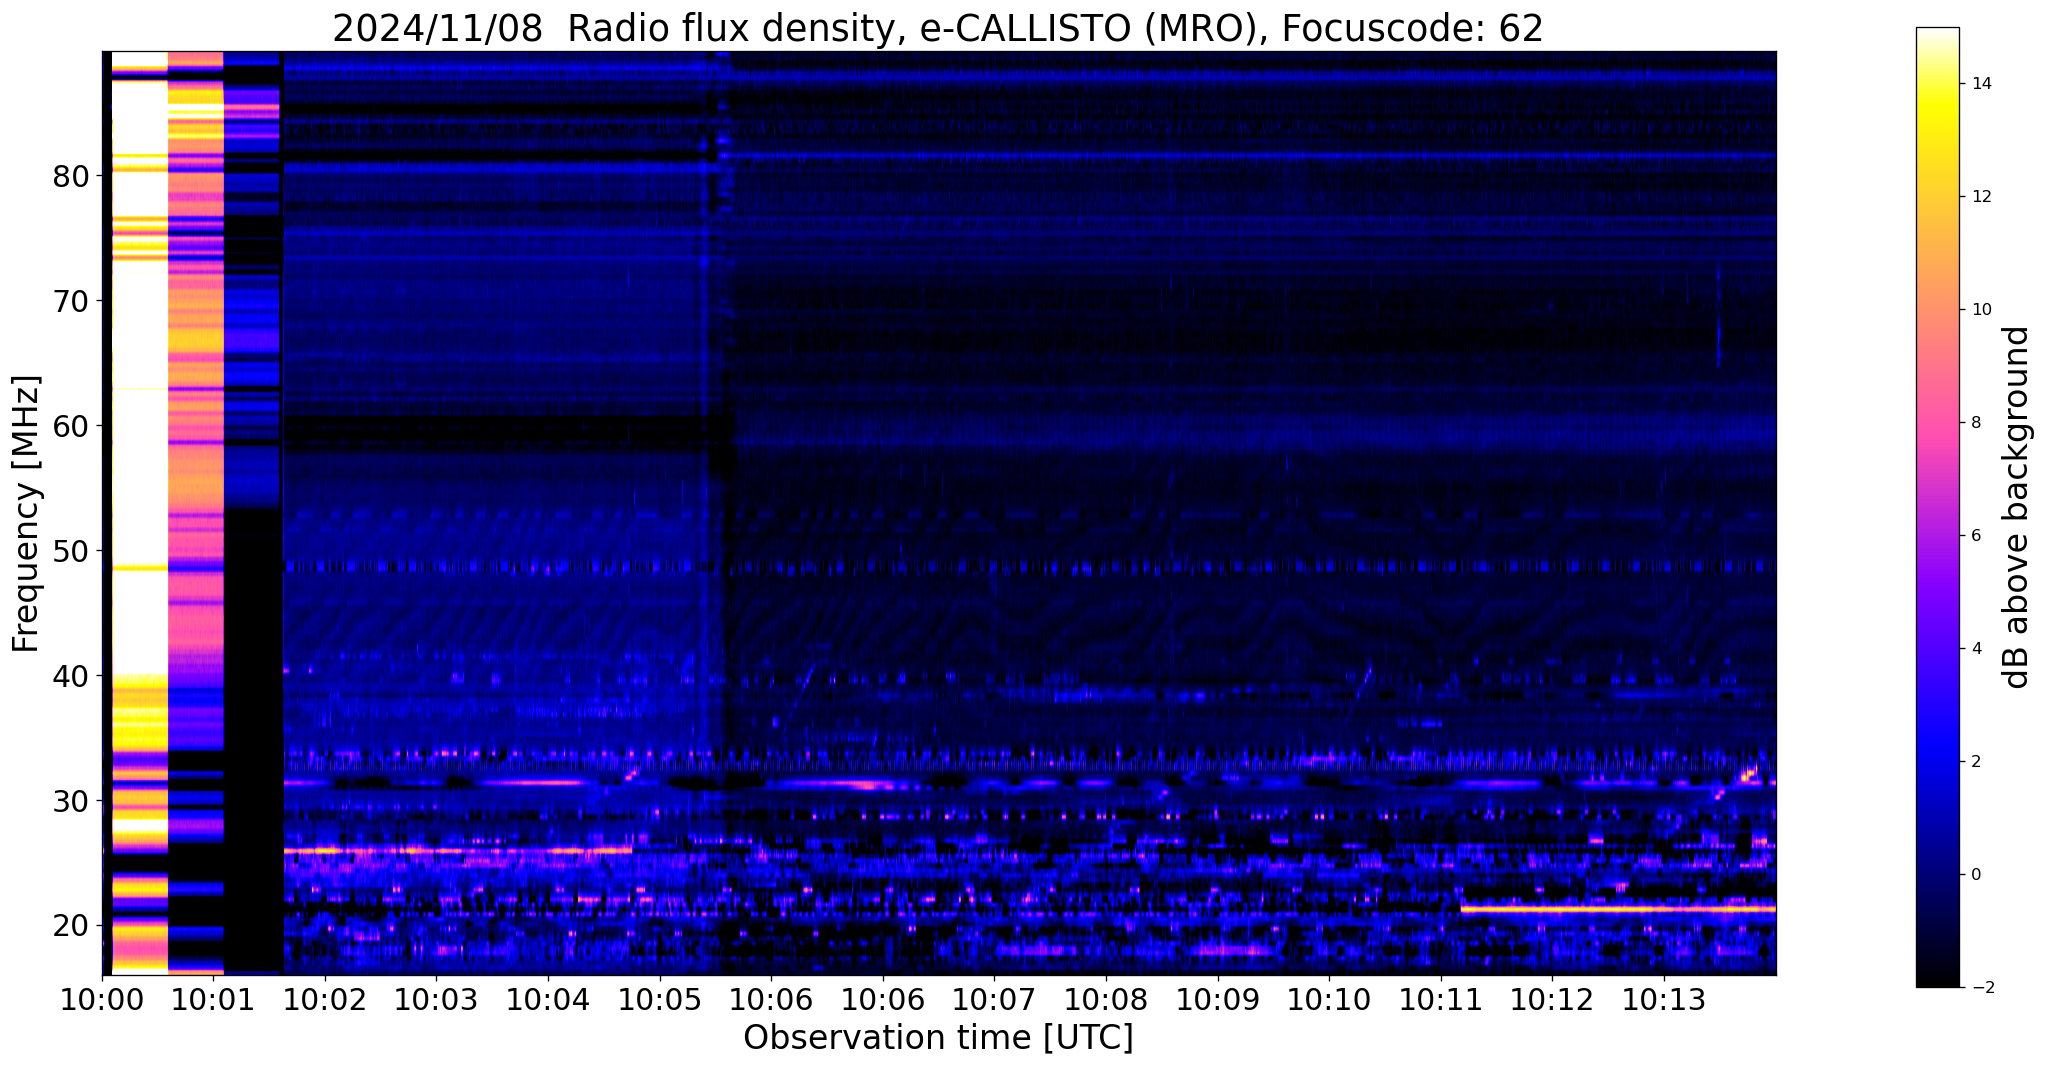
Task: Click the colorbar tick label 10
Action: [x=1980, y=310]
